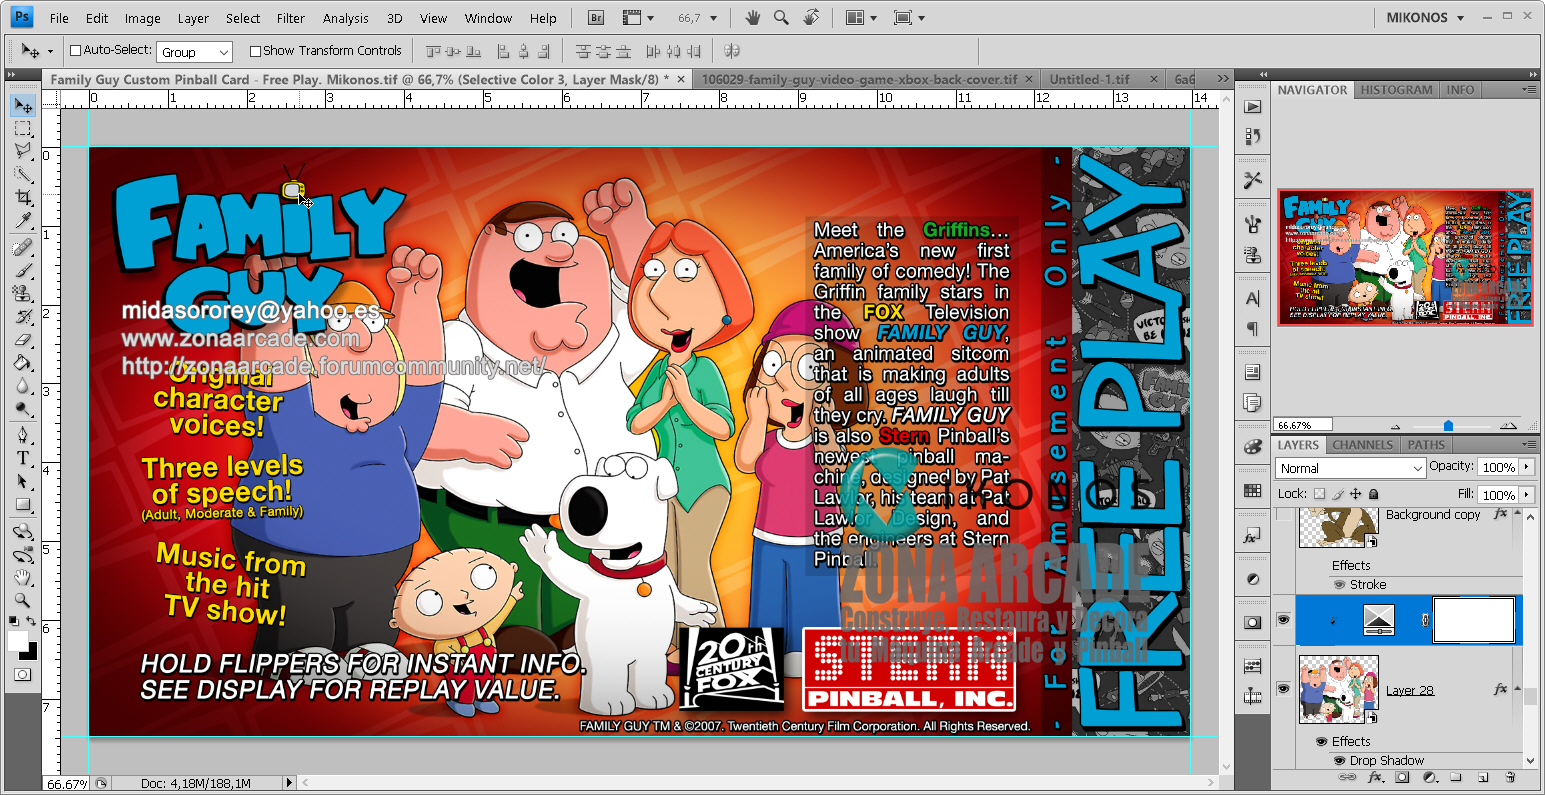Image resolution: width=1545 pixels, height=795 pixels.
Task: Create a new layer
Action: pyautogui.click(x=1483, y=777)
